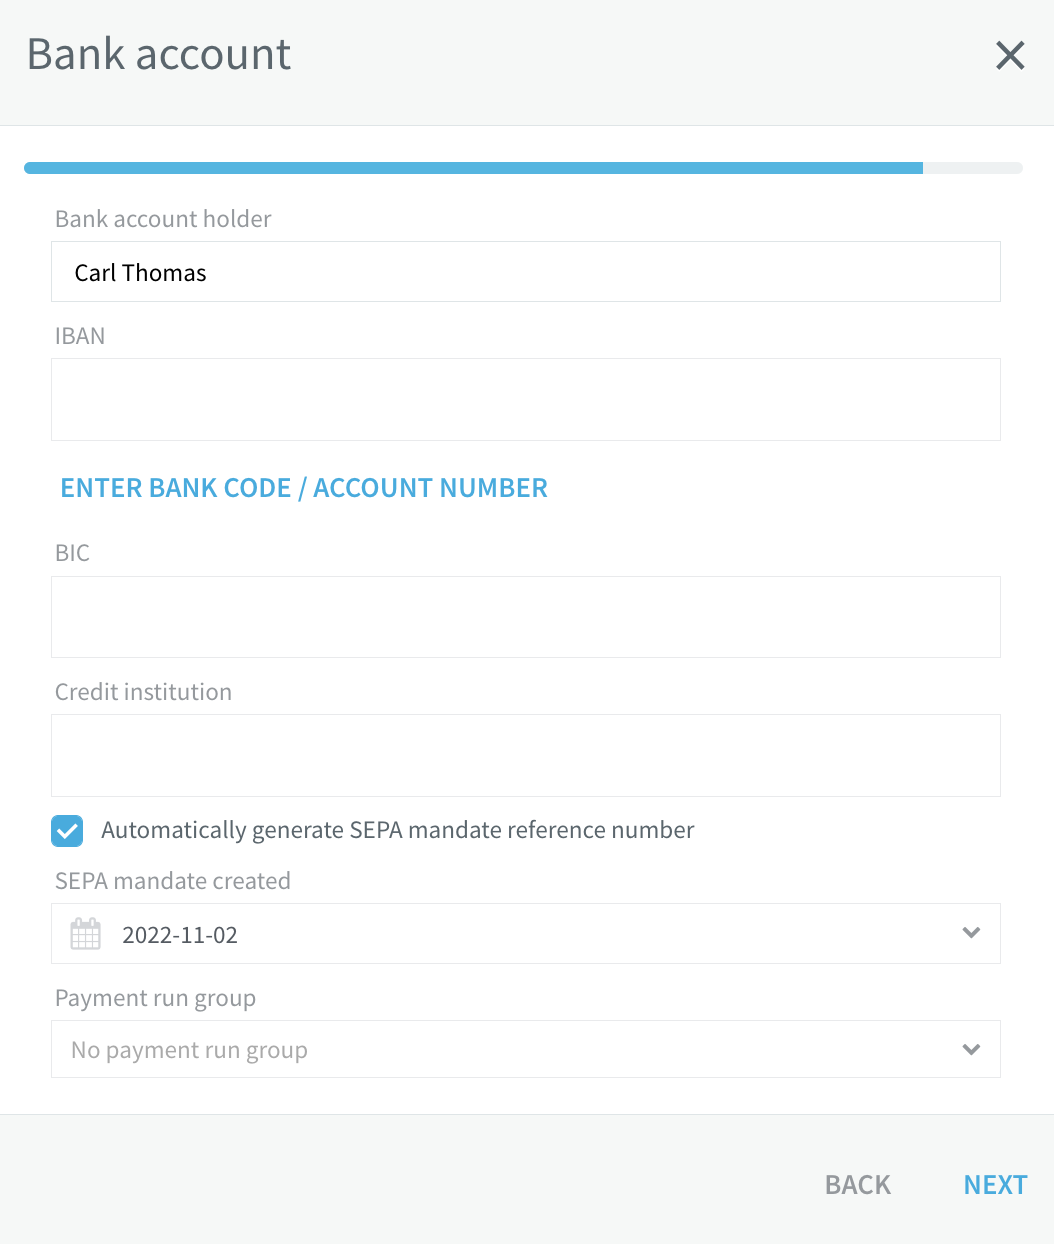The image size is (1054, 1244).
Task: Go back with the BACK button
Action: pos(858,1185)
